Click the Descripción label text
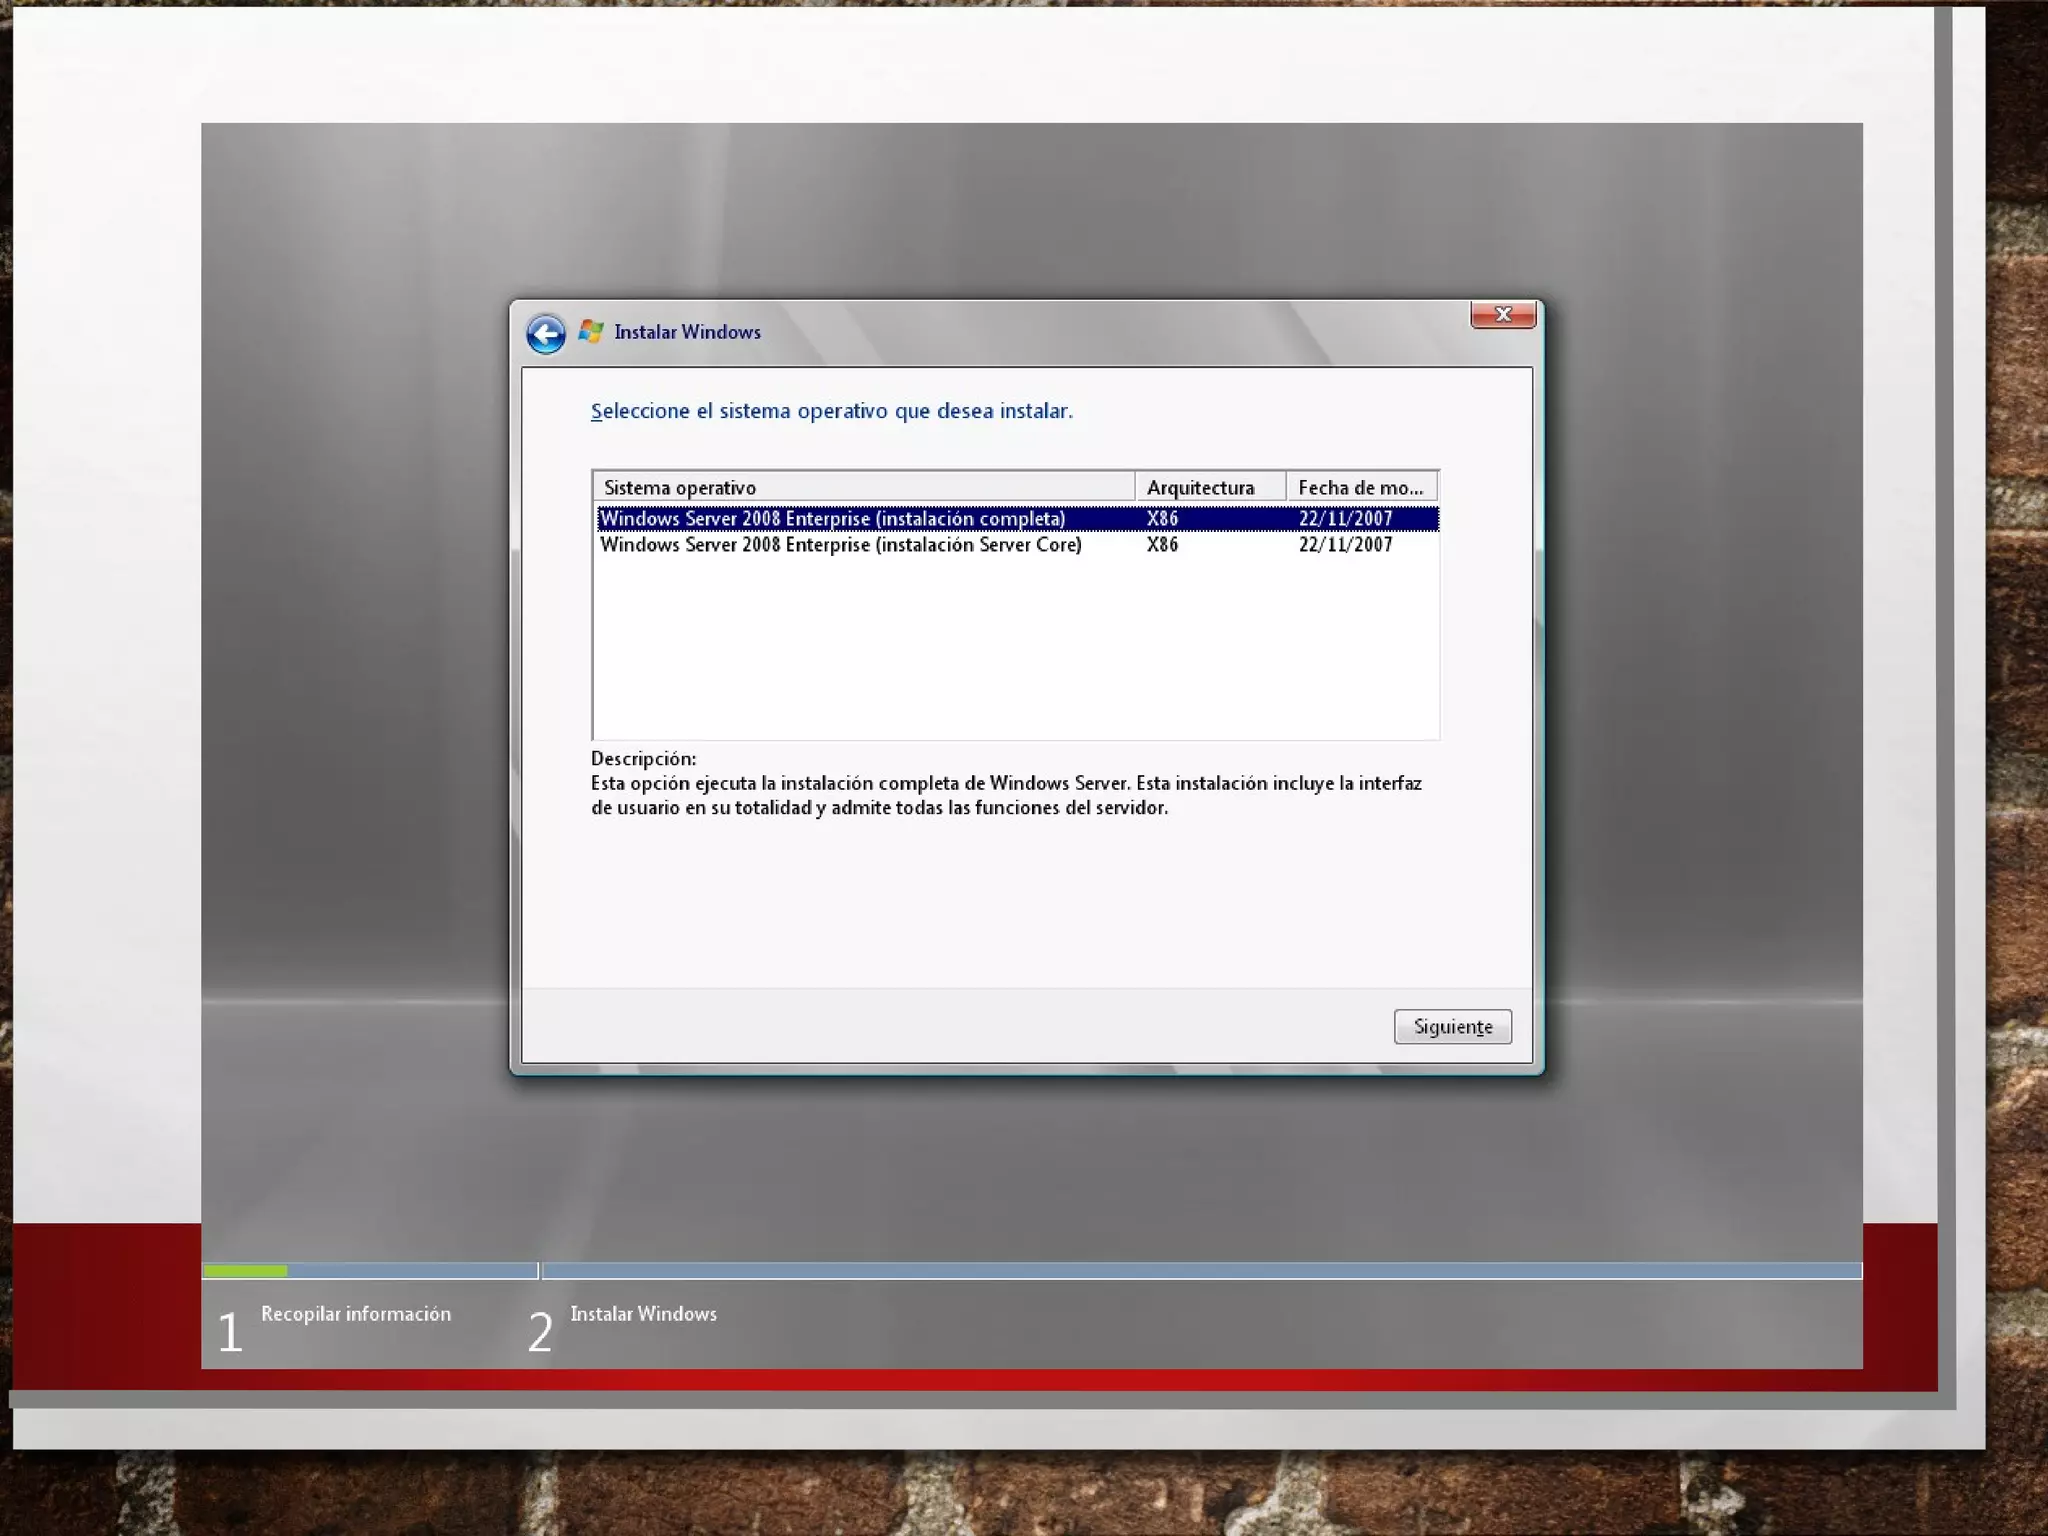Viewport: 2048px width, 1536px height. click(643, 758)
